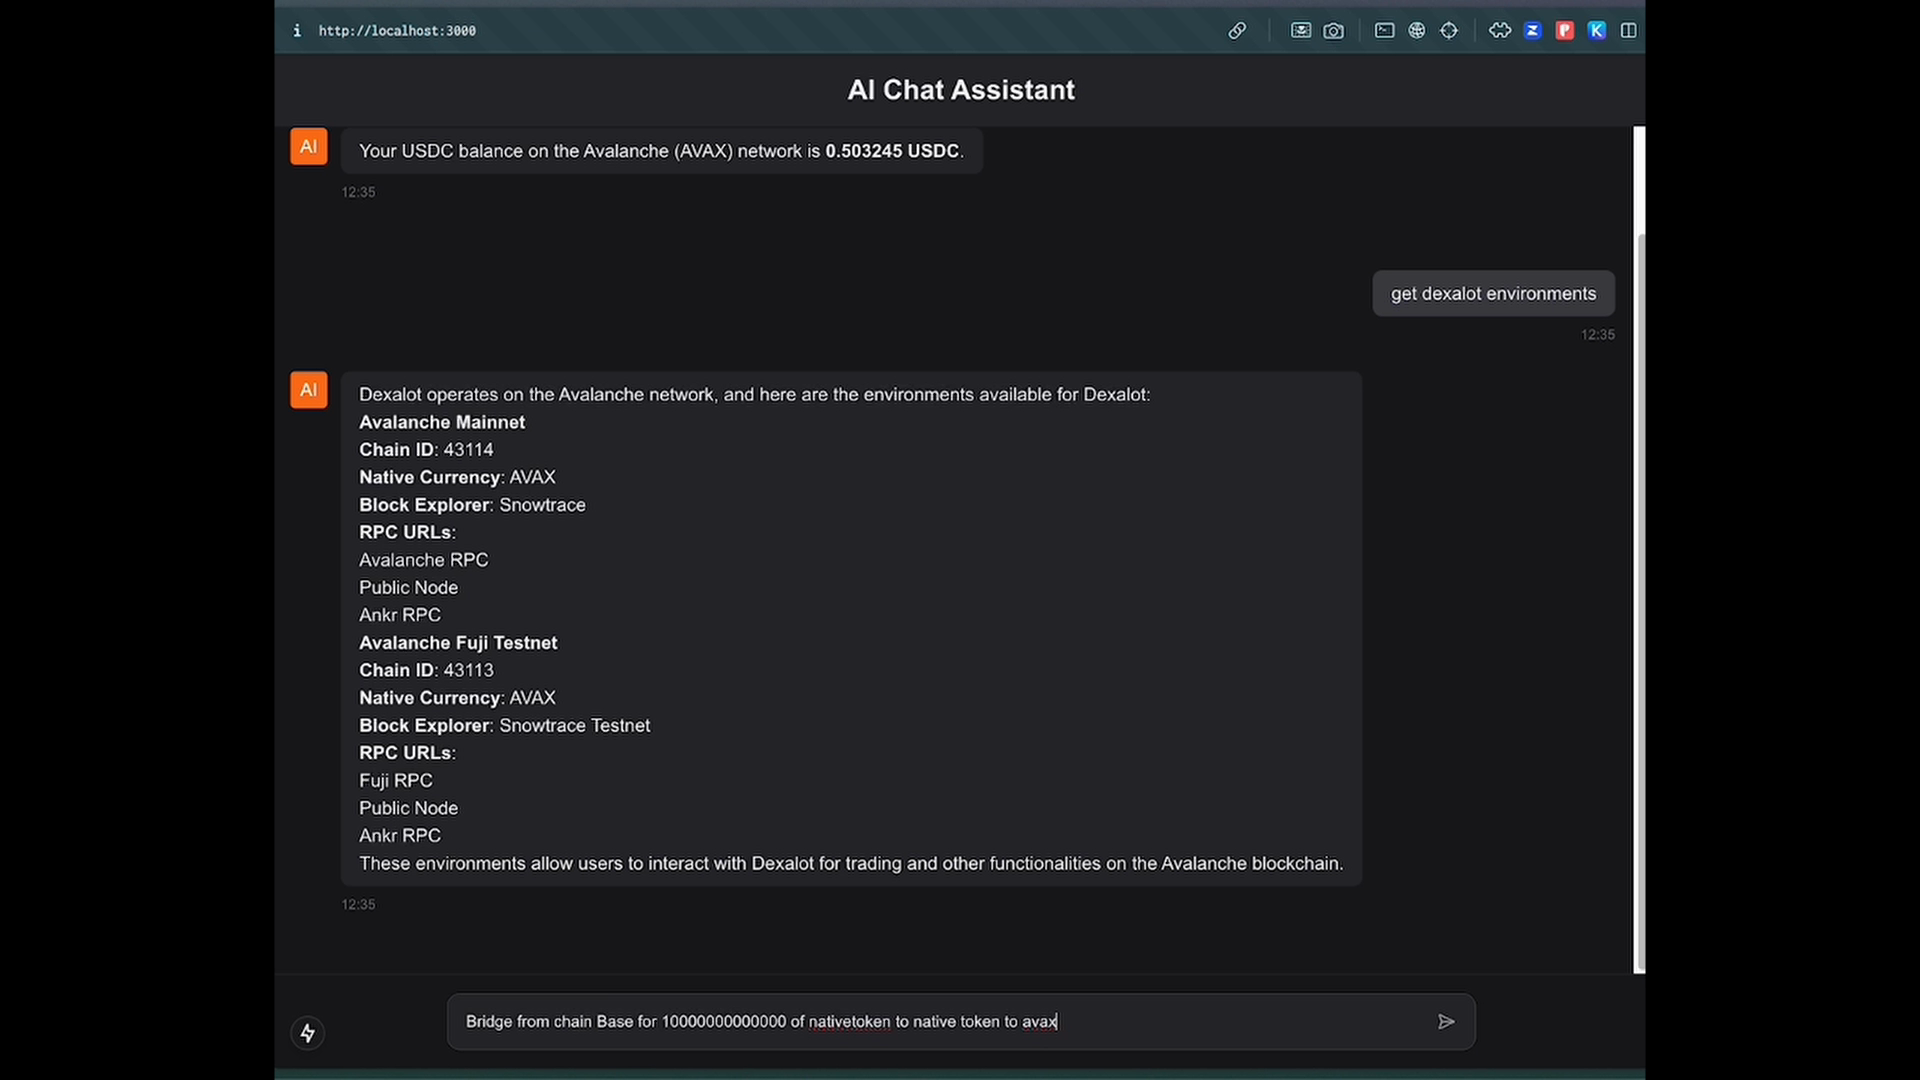Click the crosshair target icon
Screen dimensions: 1920x1080
pos(1449,31)
